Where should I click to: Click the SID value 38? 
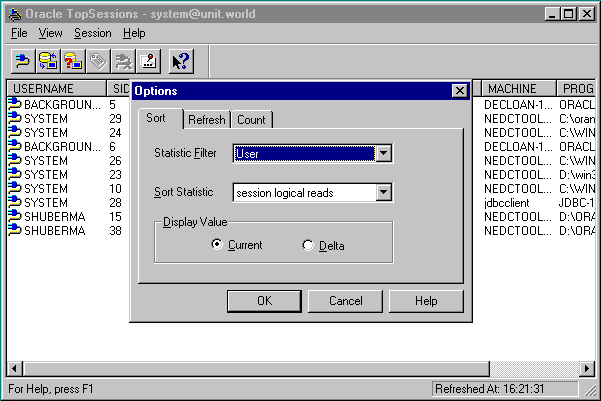tap(115, 231)
